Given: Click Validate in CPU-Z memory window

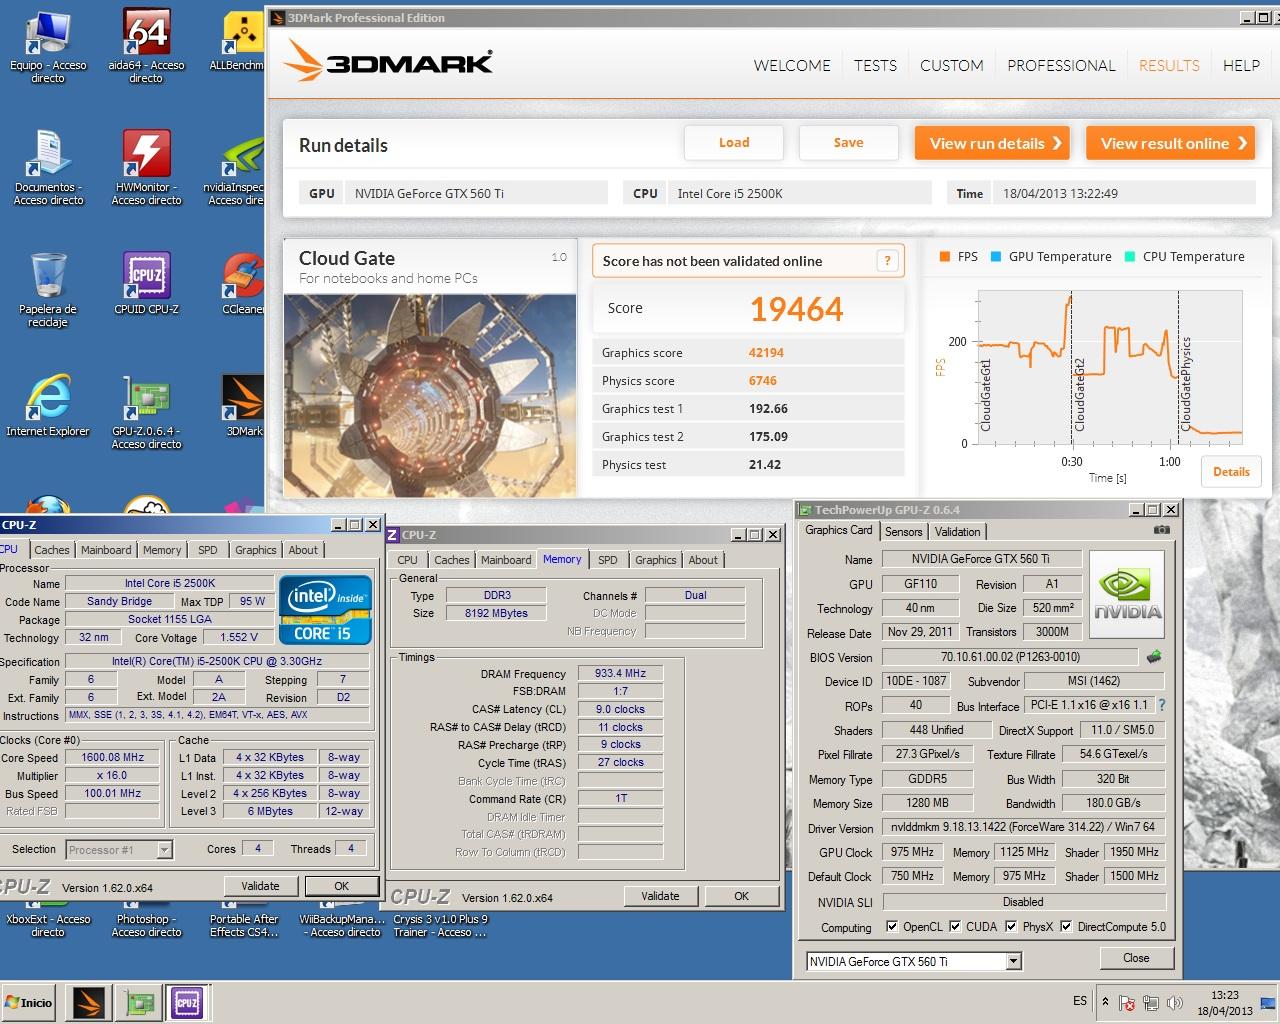Looking at the screenshot, I should [660, 896].
